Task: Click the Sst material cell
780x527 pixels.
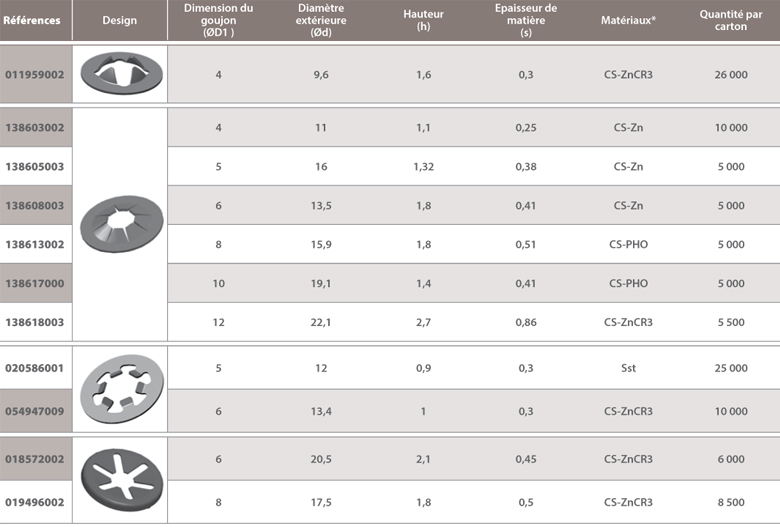Action: pyautogui.click(x=628, y=368)
